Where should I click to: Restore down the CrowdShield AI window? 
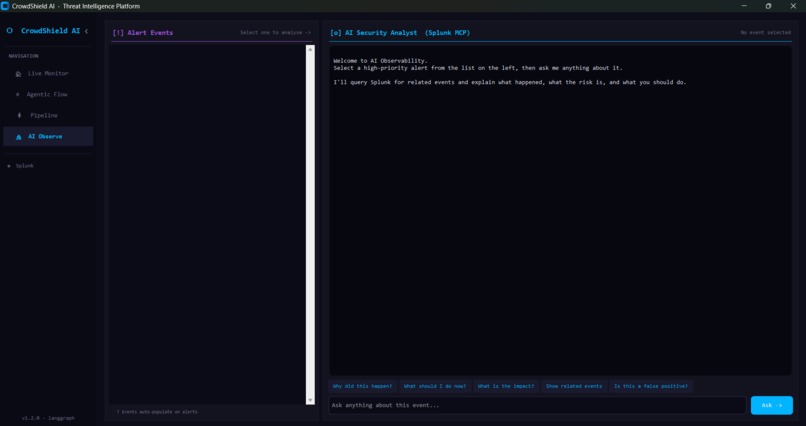[768, 6]
